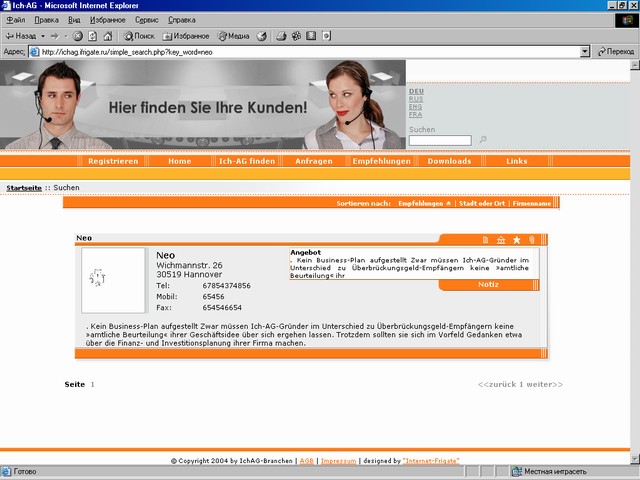Image resolution: width=640 pixels, height=480 pixels.
Task: Click the weiter>> pagination link
Action: tap(544, 384)
